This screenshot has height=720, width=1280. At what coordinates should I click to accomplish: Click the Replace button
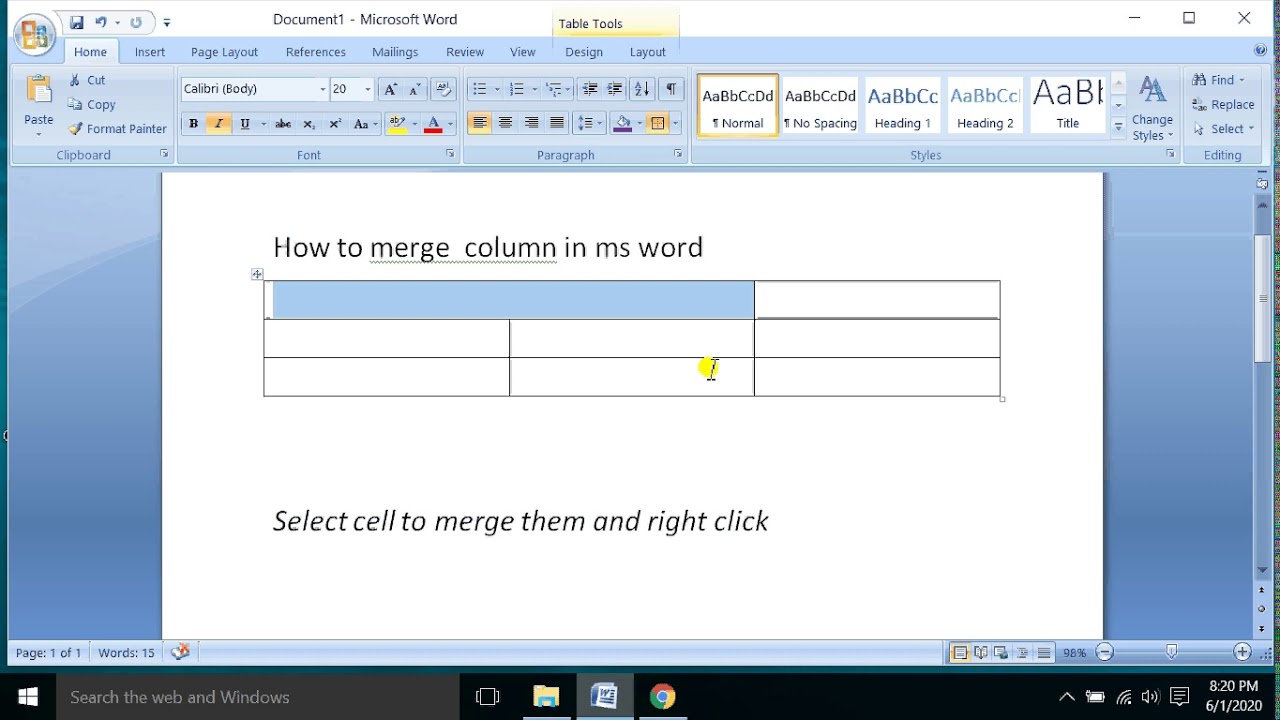(1223, 104)
